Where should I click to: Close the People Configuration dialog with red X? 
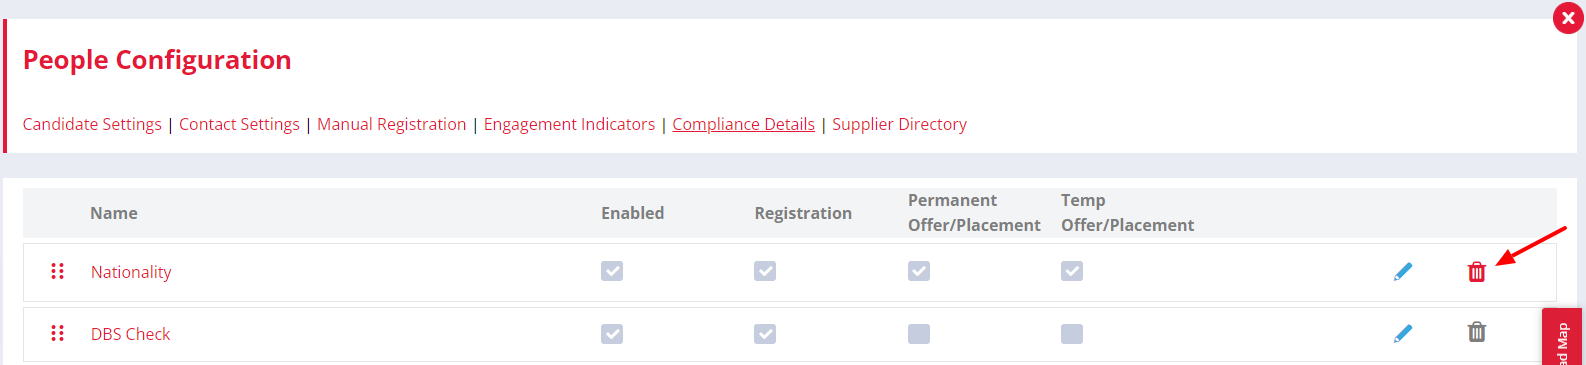pyautogui.click(x=1568, y=18)
